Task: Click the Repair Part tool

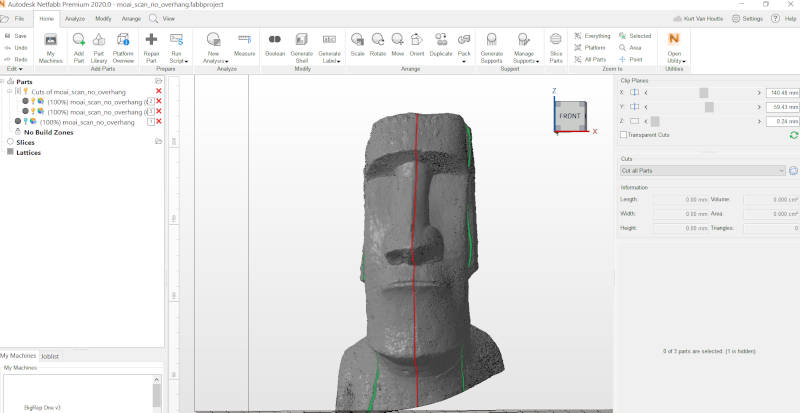Action: (151, 47)
